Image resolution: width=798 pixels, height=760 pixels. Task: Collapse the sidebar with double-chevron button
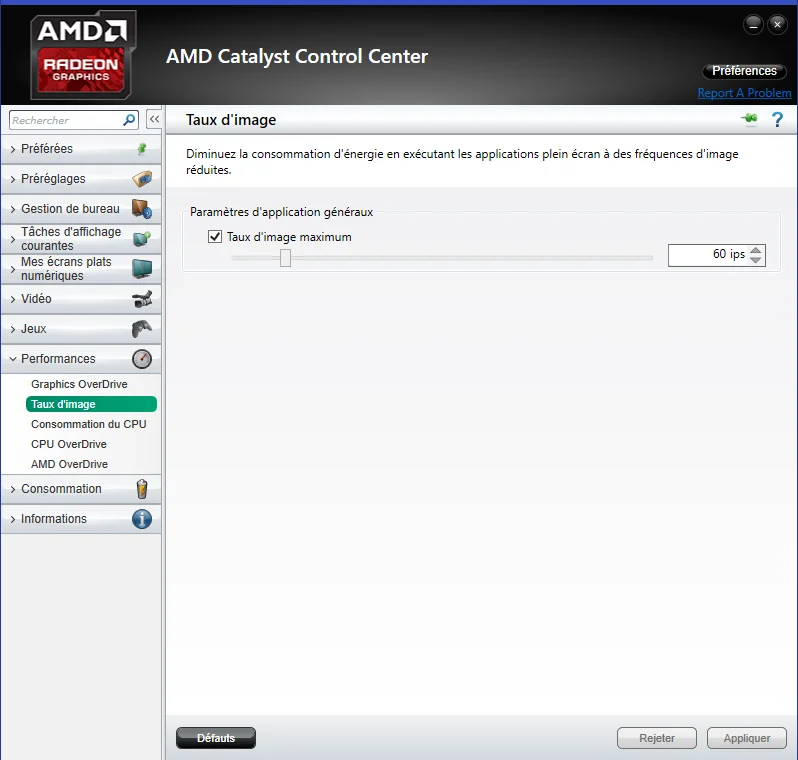(154, 119)
